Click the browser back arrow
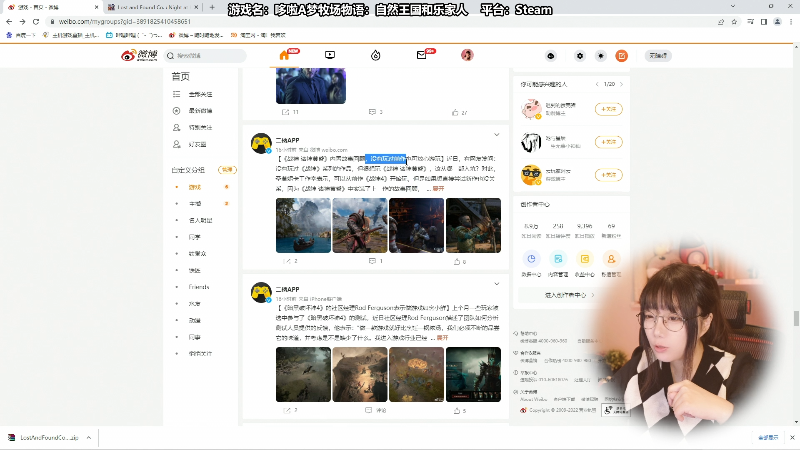 pyautogui.click(x=9, y=21)
